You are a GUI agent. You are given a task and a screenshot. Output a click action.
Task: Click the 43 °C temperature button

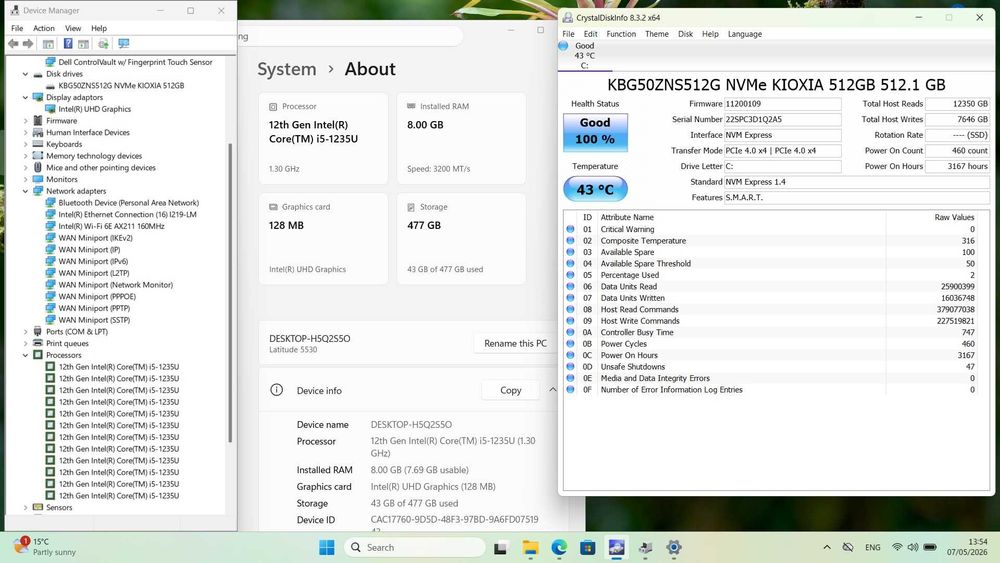coord(595,189)
